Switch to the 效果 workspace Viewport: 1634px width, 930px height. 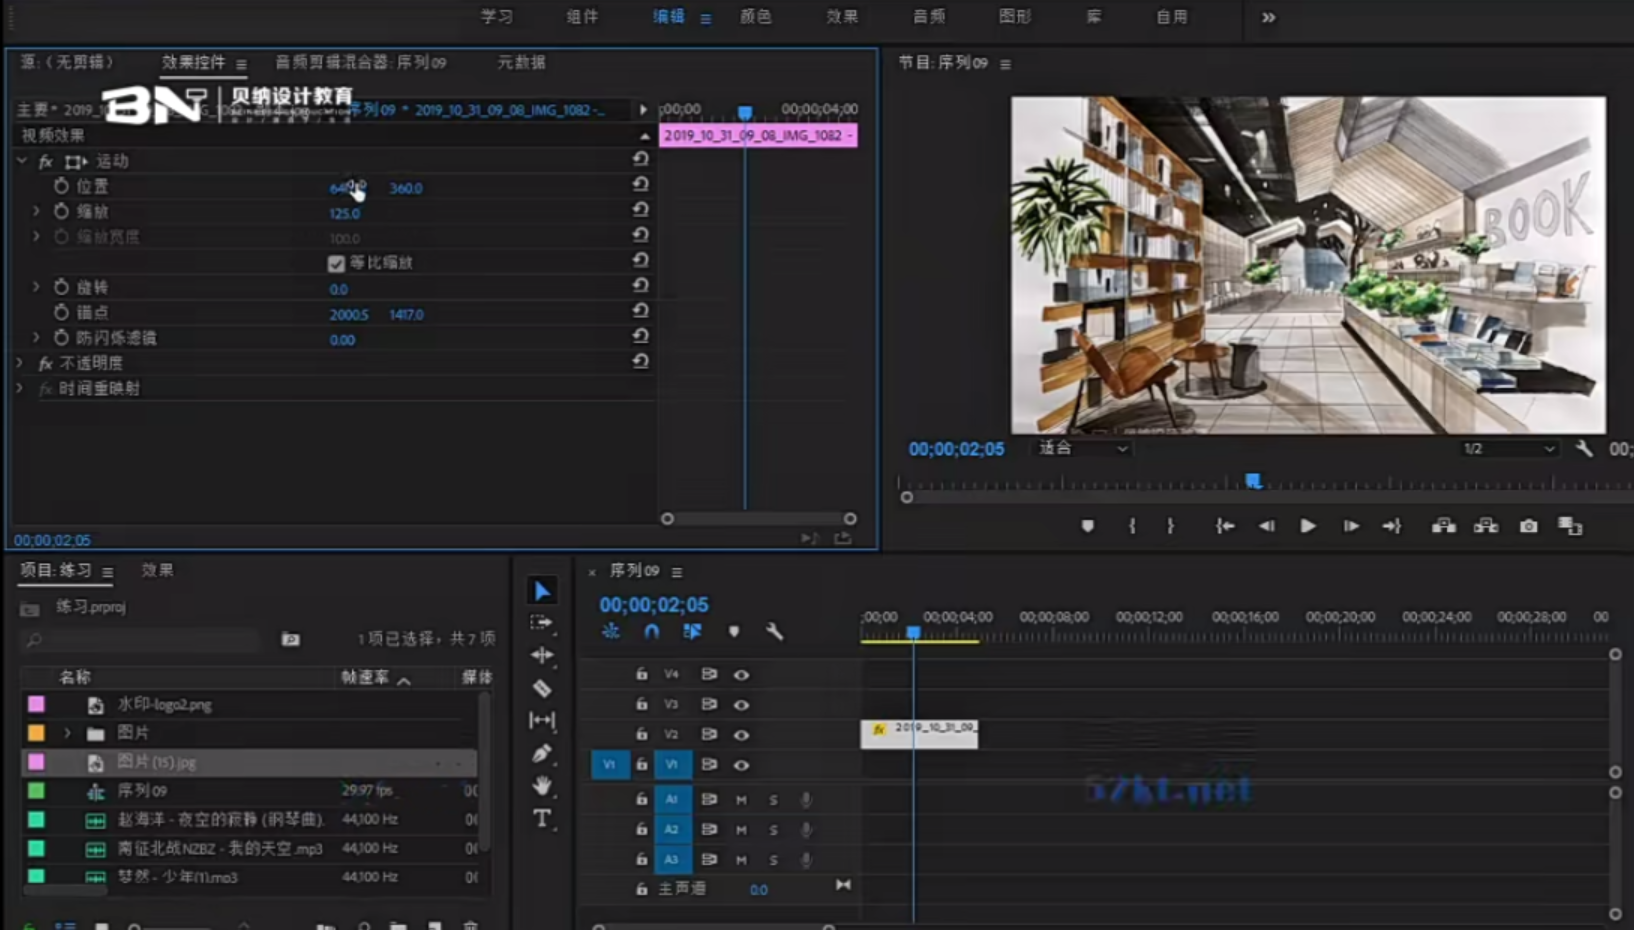pyautogui.click(x=842, y=16)
